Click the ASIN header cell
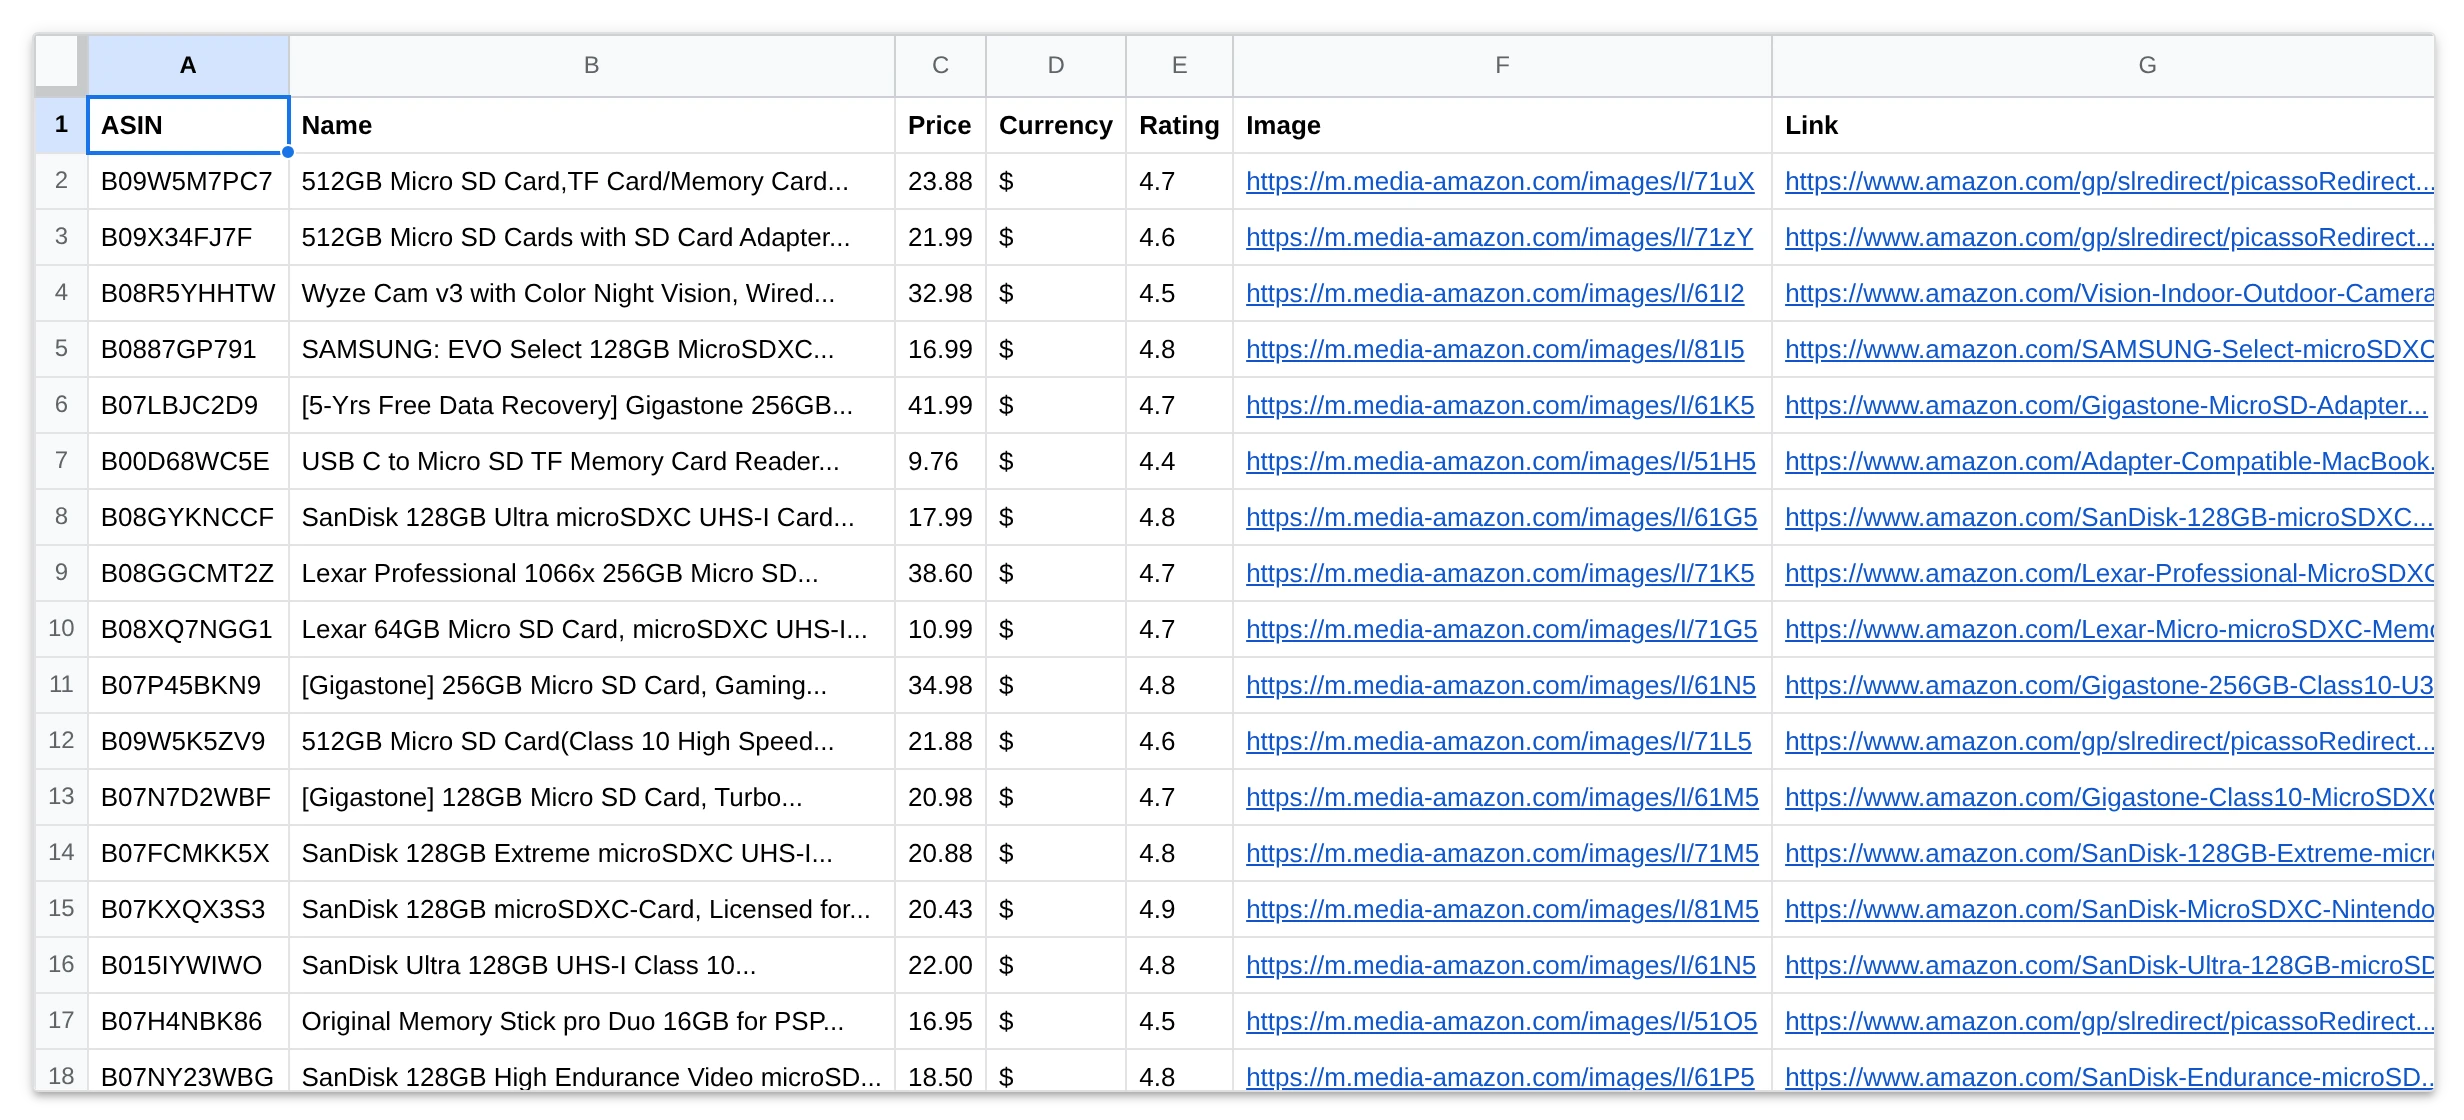The width and height of the screenshot is (2464, 1120). pos(188,125)
